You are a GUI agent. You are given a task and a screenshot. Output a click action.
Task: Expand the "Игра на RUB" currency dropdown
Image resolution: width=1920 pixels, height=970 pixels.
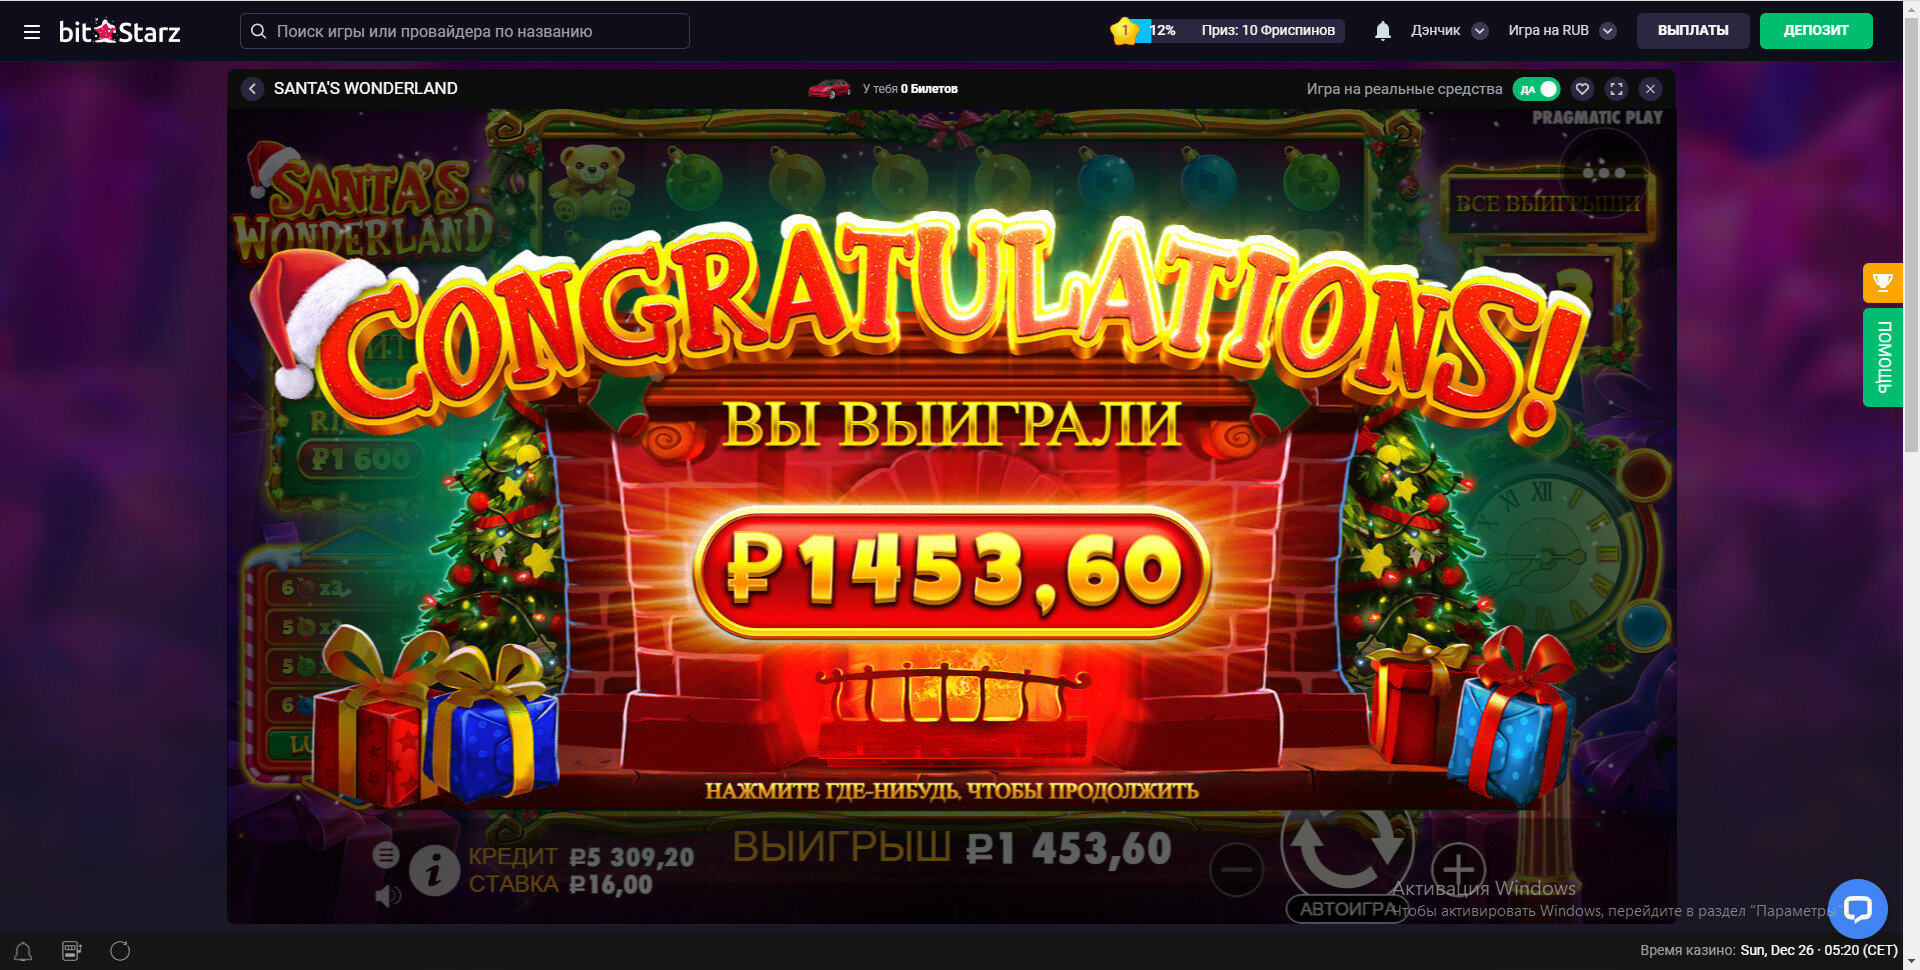click(x=1562, y=31)
